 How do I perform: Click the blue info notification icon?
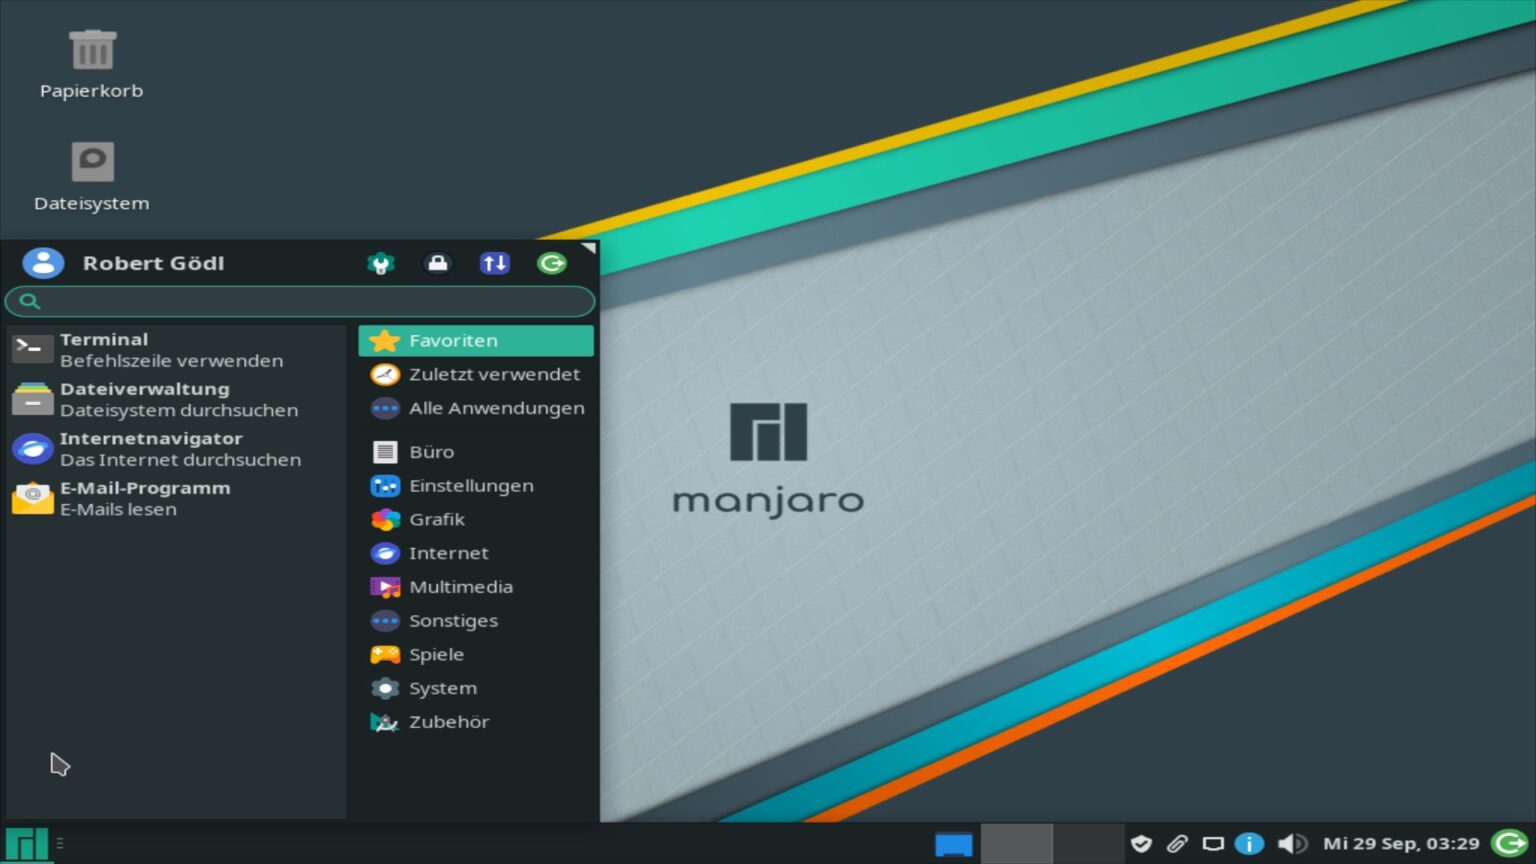(x=1250, y=843)
